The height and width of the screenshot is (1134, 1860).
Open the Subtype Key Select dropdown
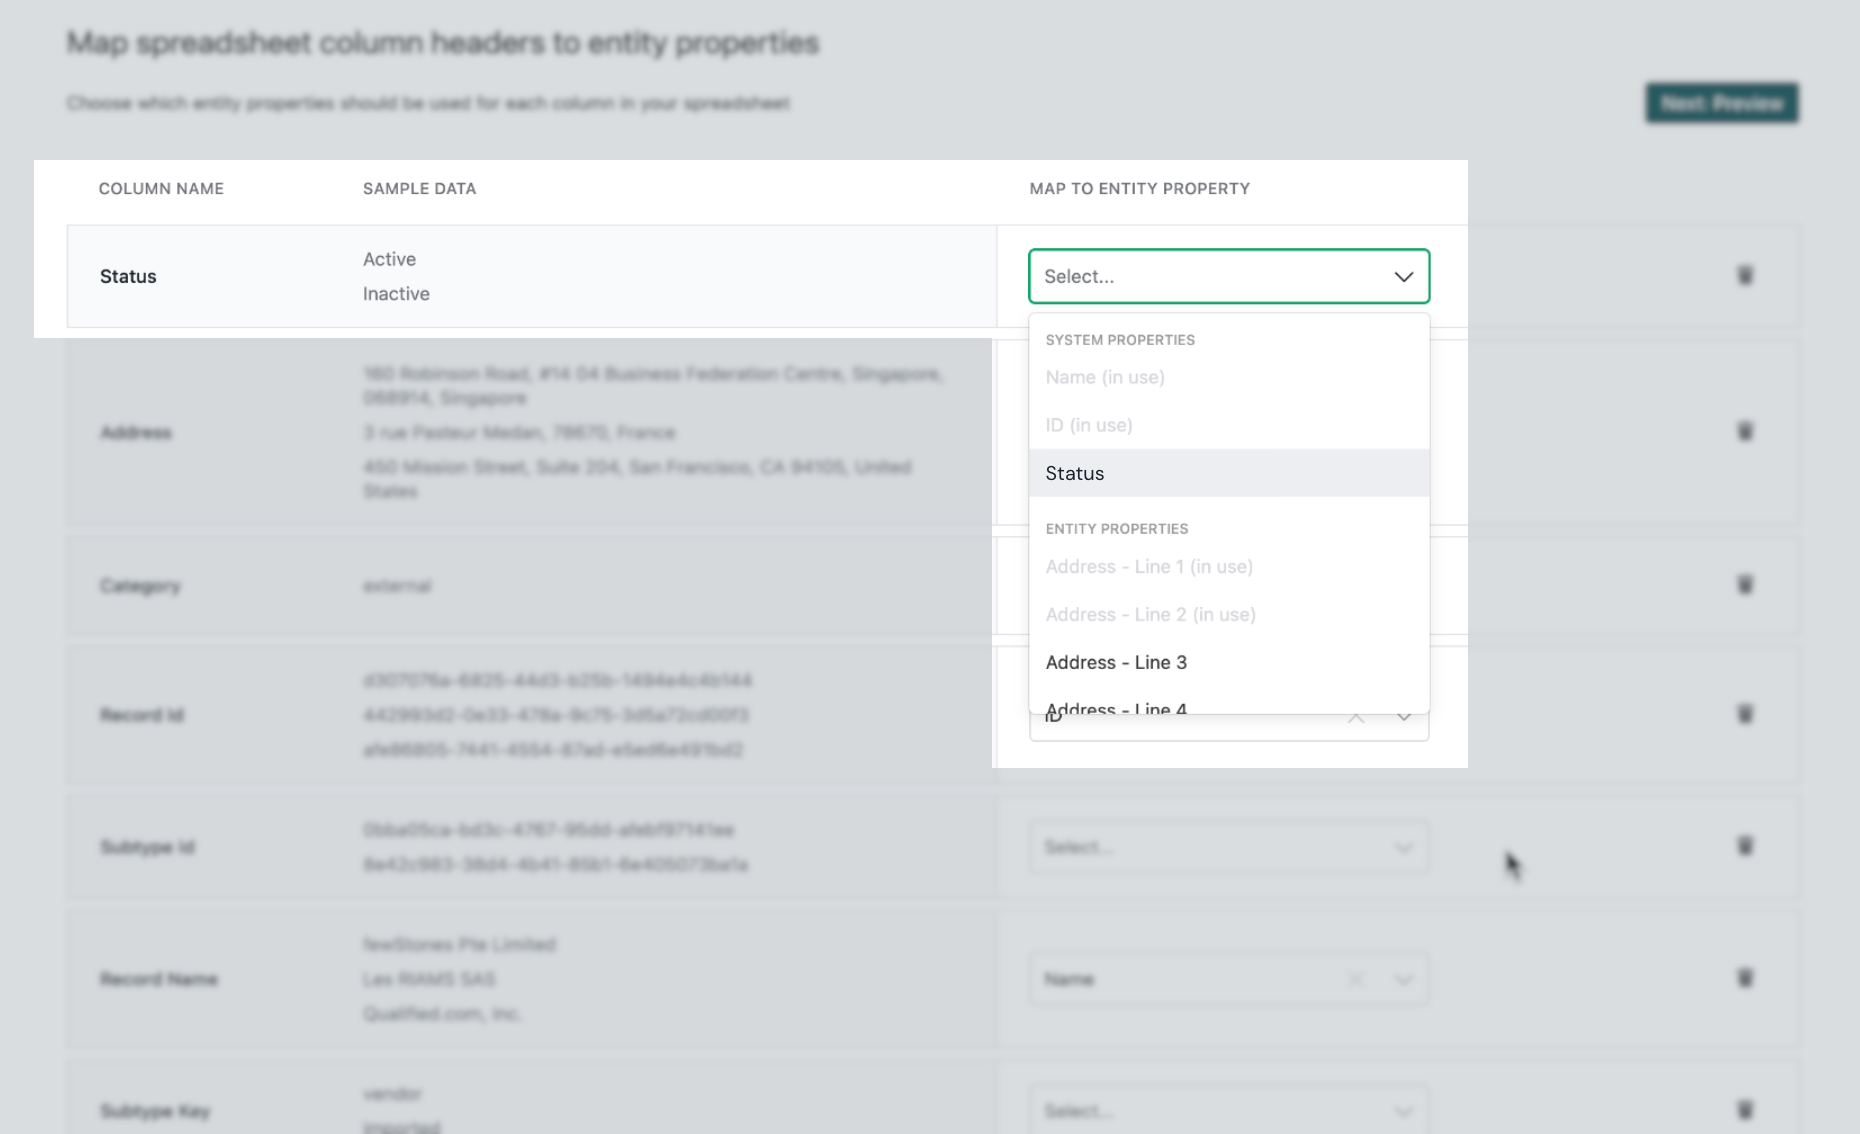1229,1111
